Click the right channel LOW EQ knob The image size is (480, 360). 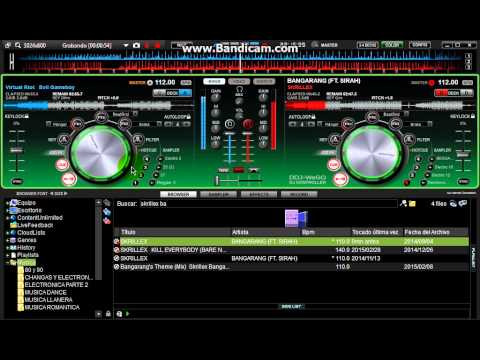click(263, 144)
